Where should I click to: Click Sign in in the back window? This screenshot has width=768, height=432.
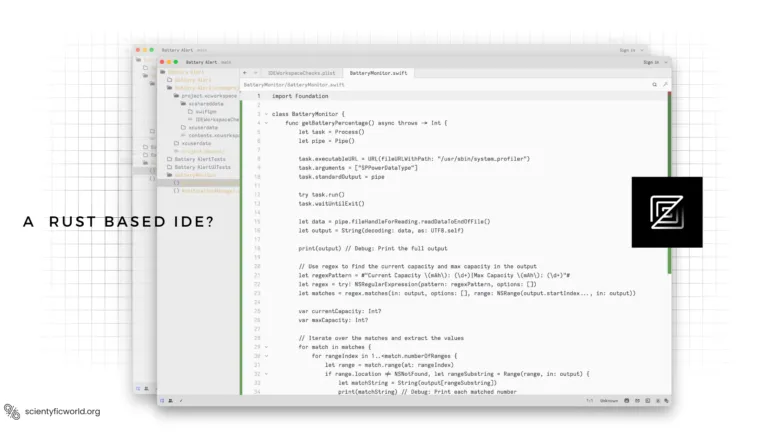click(627, 50)
